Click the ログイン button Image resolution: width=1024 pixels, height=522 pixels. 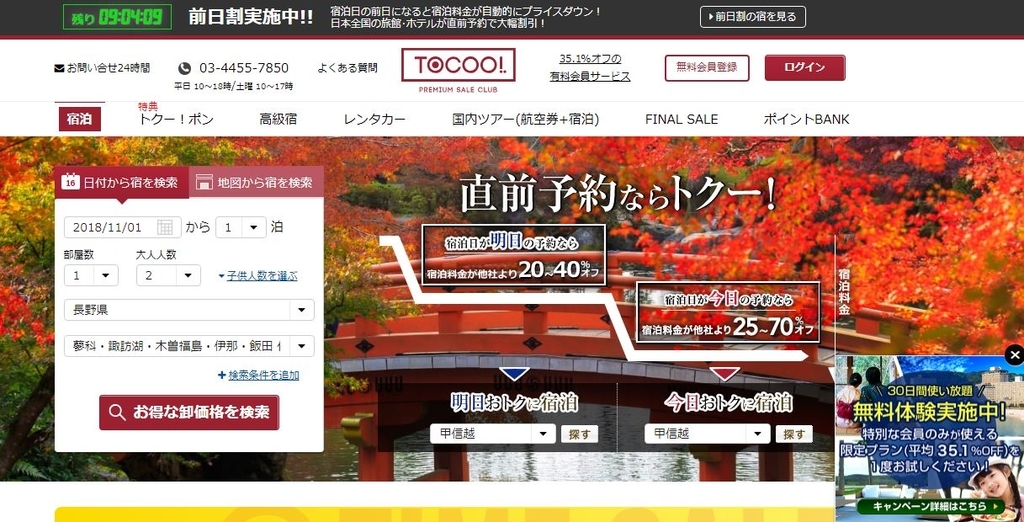(805, 67)
